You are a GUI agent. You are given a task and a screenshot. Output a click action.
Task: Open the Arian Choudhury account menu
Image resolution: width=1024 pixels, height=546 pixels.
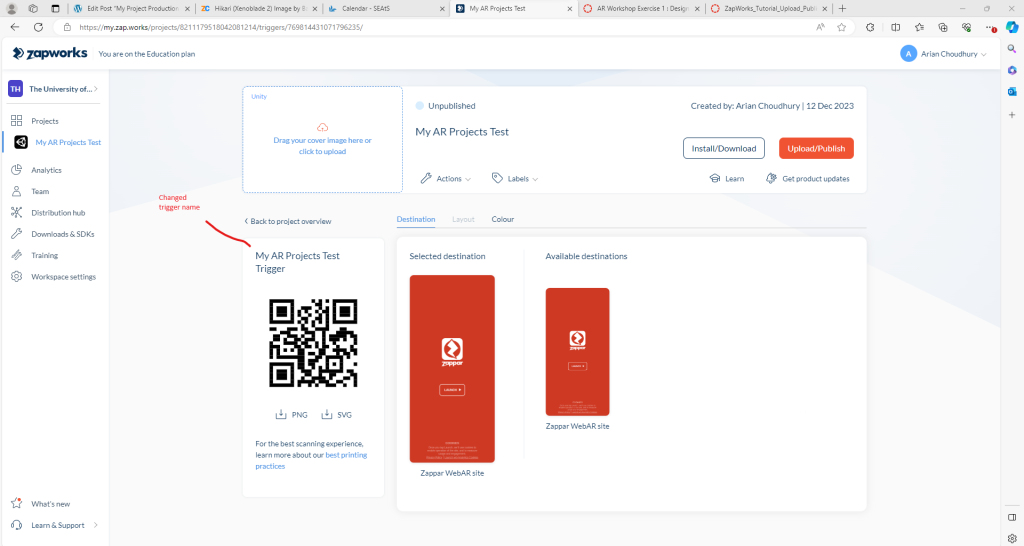(943, 54)
